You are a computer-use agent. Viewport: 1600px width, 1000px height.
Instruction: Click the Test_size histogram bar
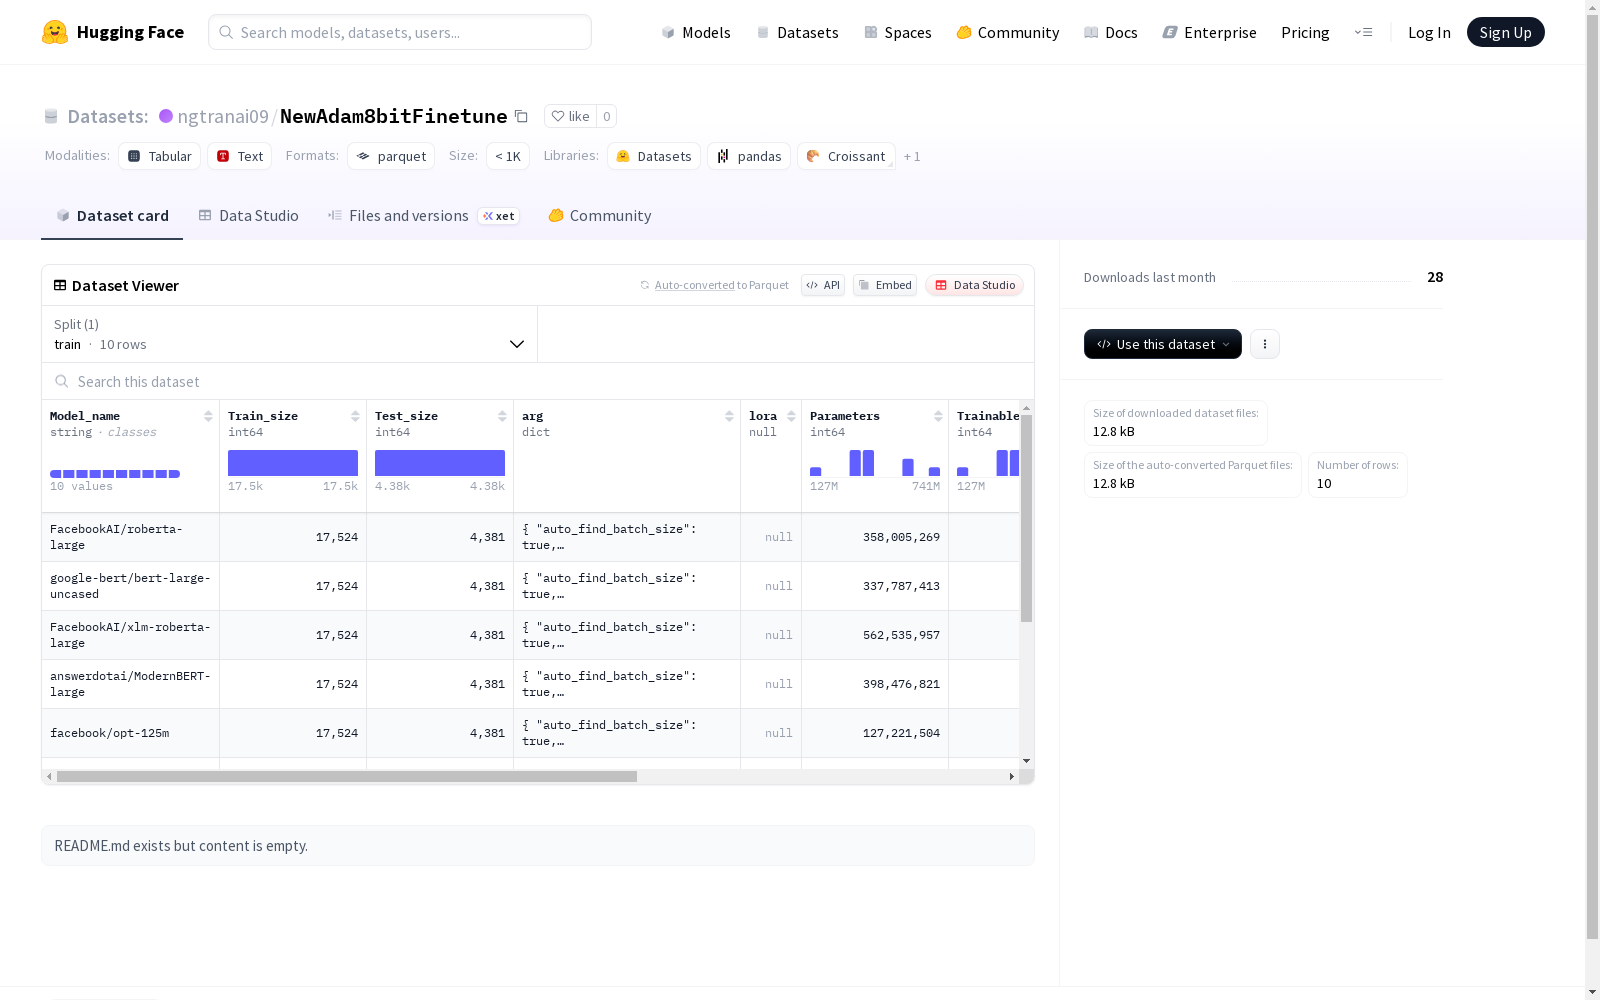click(x=440, y=463)
